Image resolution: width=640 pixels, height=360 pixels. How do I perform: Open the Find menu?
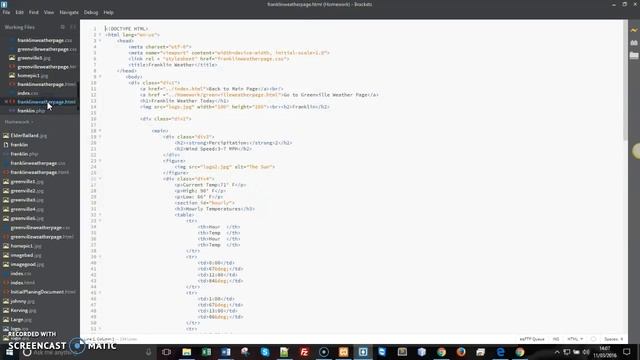(x=33, y=13)
